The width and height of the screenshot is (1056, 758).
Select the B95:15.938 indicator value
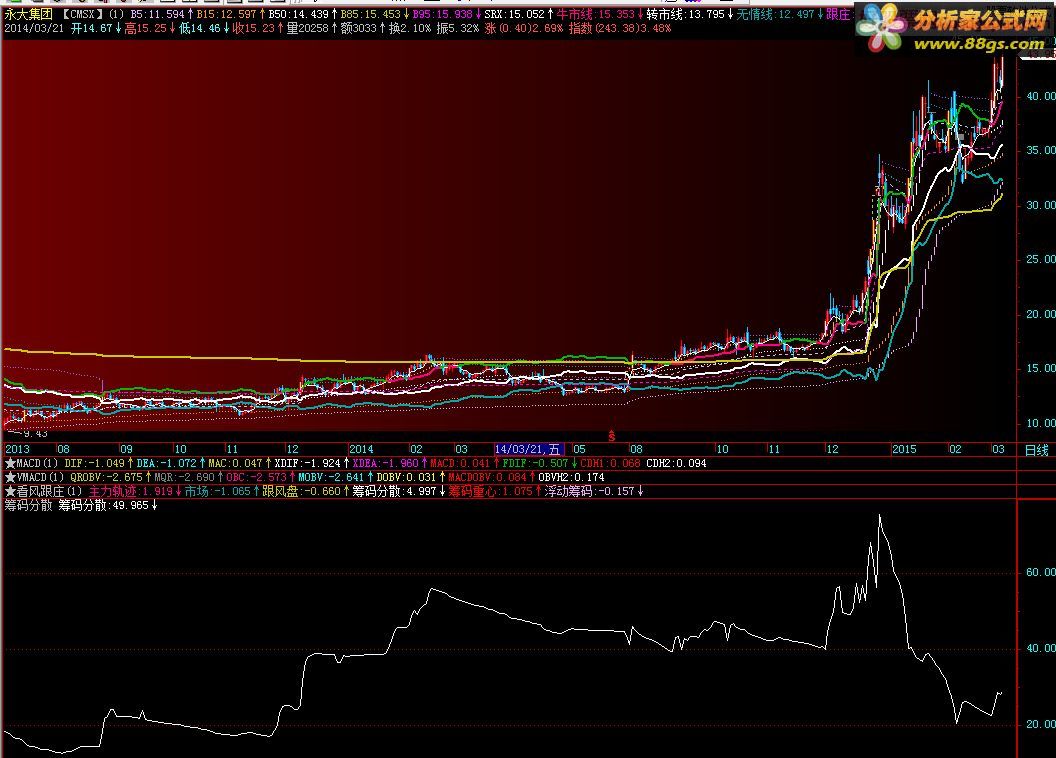pos(442,14)
